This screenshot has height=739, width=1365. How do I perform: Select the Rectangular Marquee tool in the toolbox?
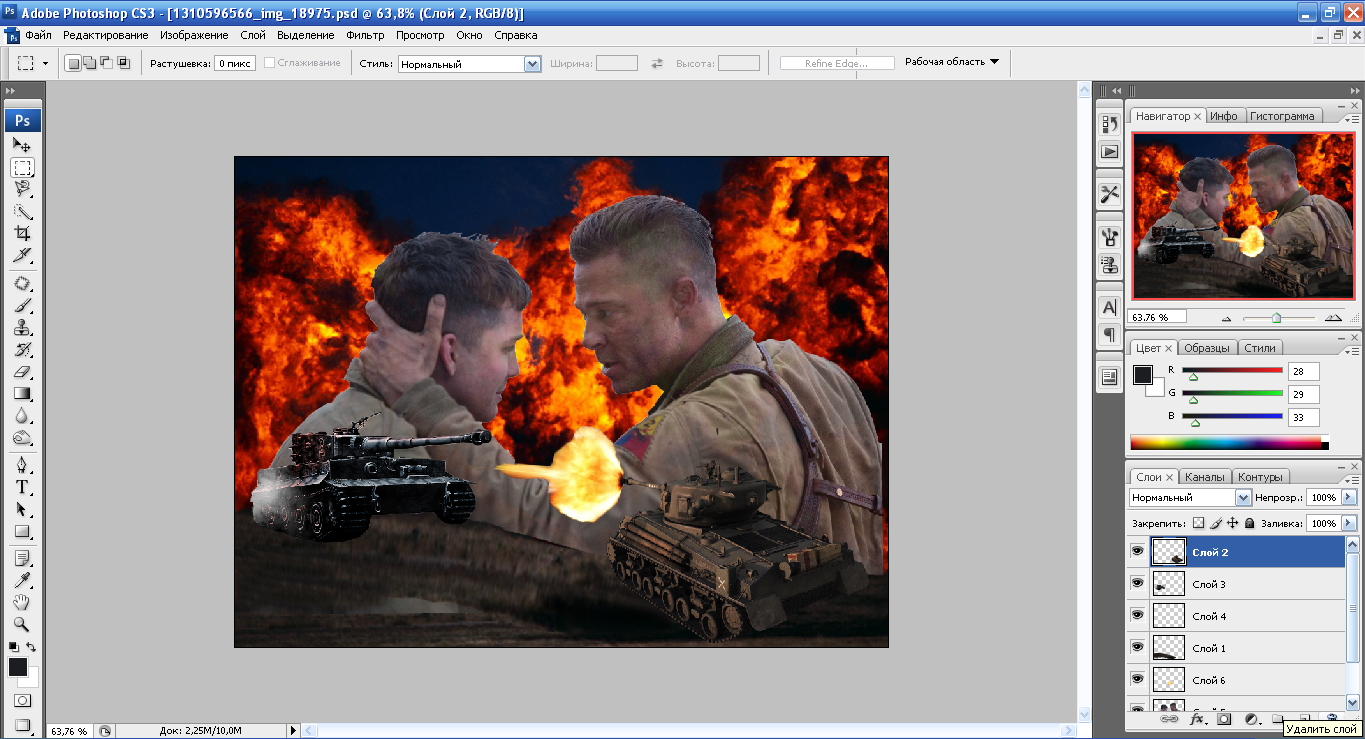pos(22,167)
